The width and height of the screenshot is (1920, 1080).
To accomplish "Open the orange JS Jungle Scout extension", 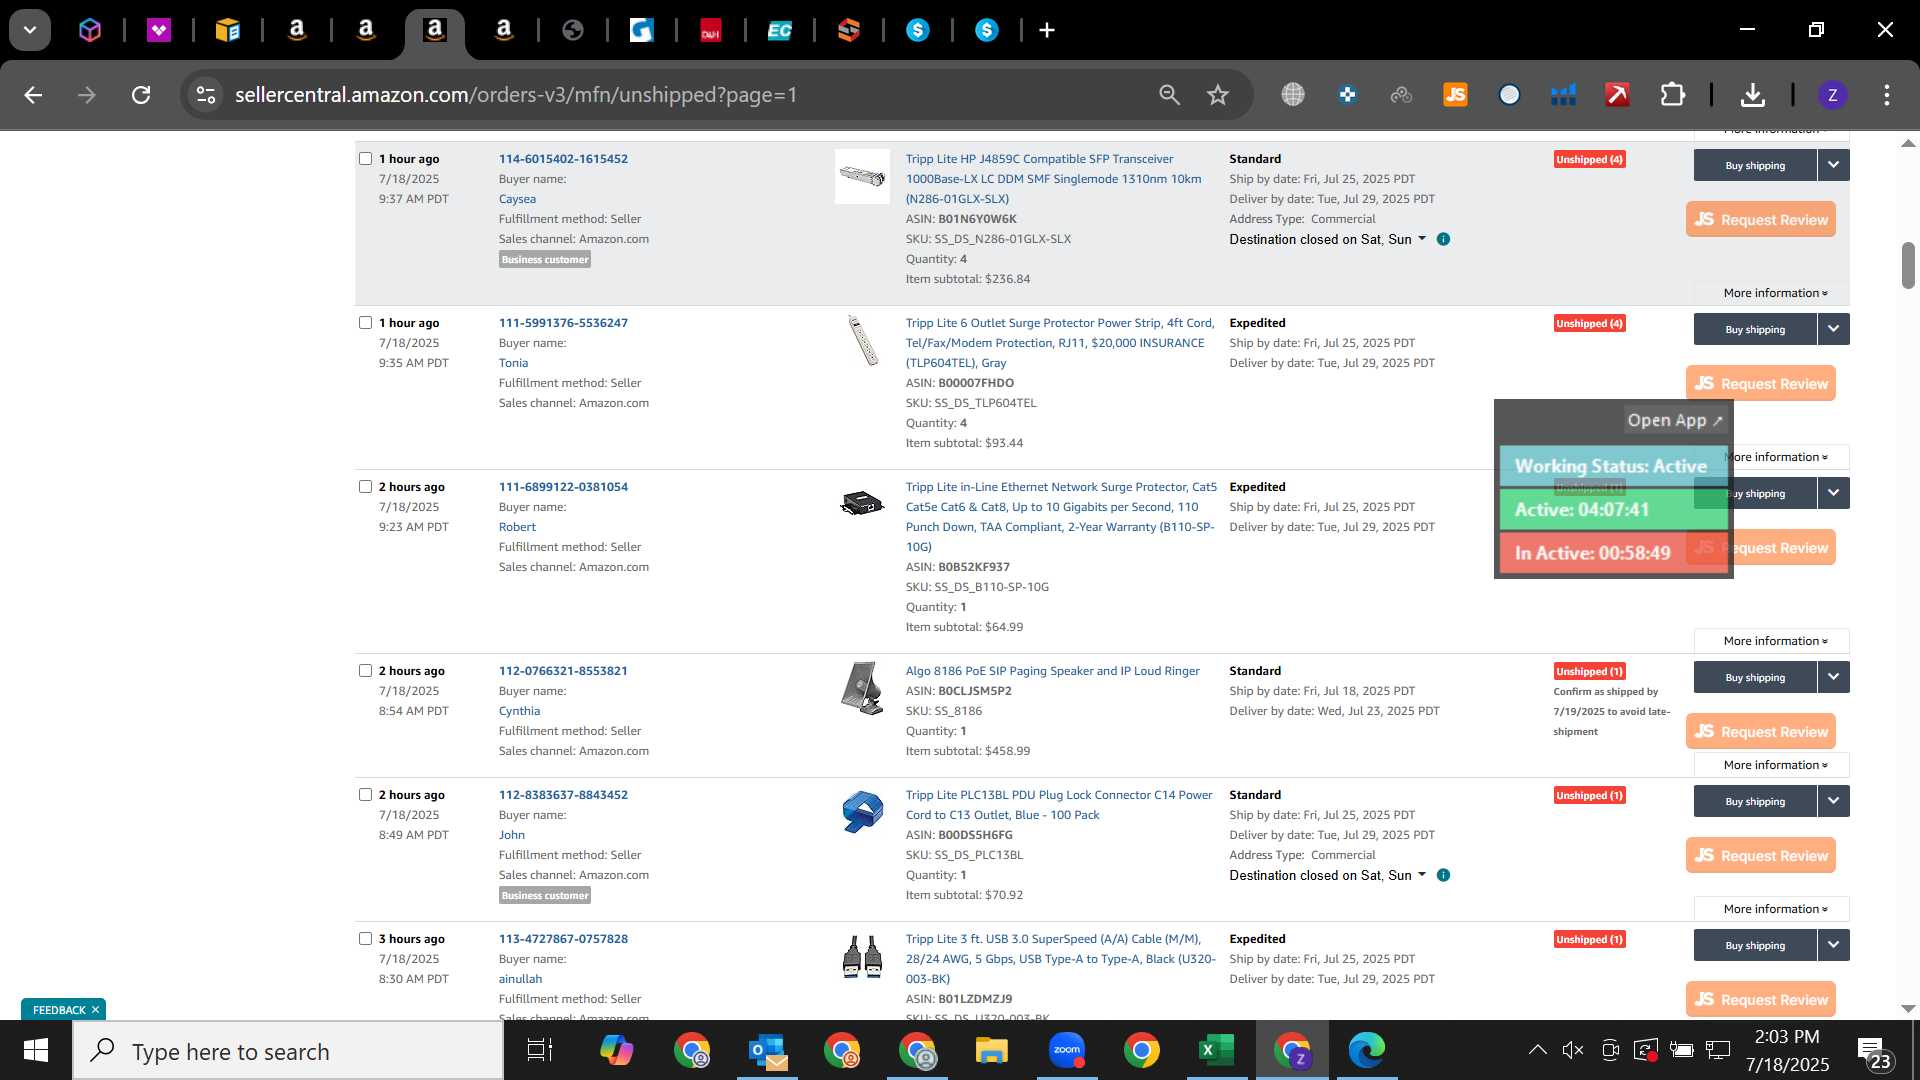I will [x=1455, y=95].
